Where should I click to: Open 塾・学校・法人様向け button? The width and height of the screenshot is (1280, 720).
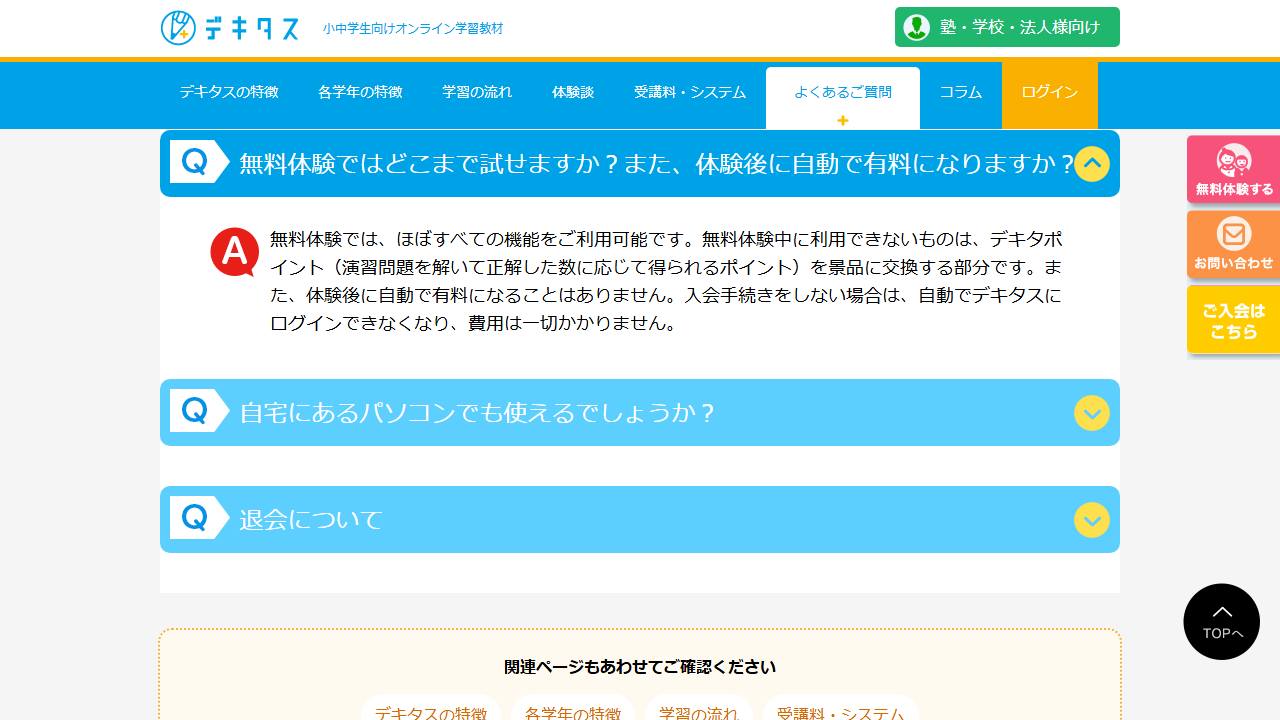[1007, 27]
